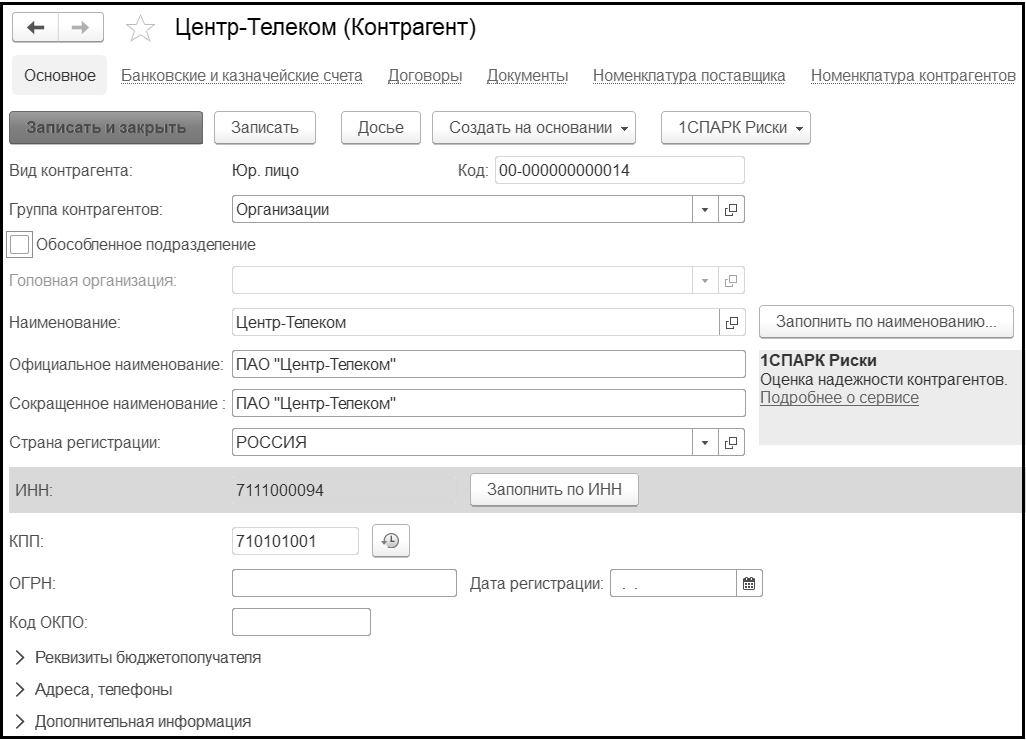Click the ИНН value 7111000094
This screenshot has width=1026, height=740.
(x=279, y=490)
